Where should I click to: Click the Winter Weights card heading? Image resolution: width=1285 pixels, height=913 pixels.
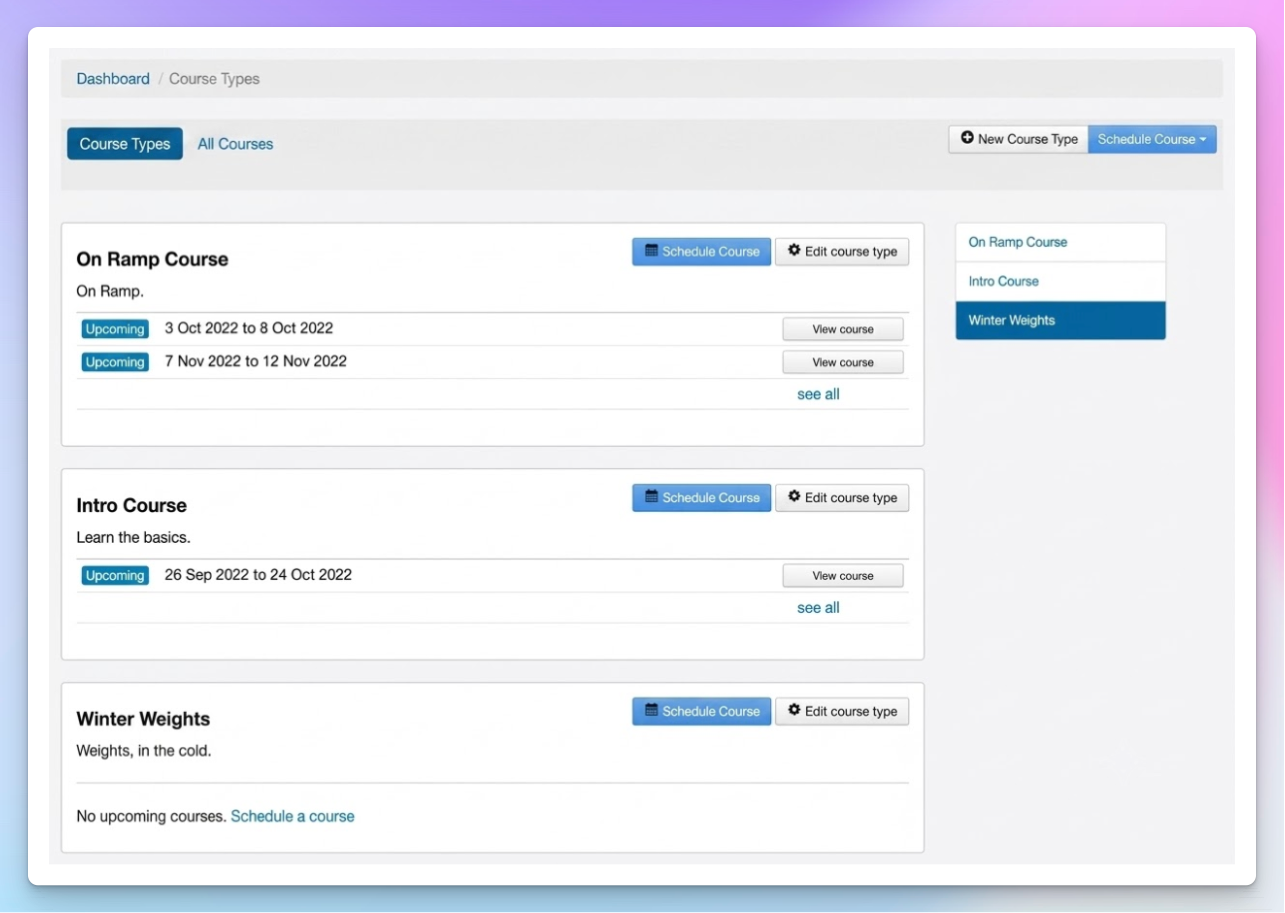click(x=143, y=719)
